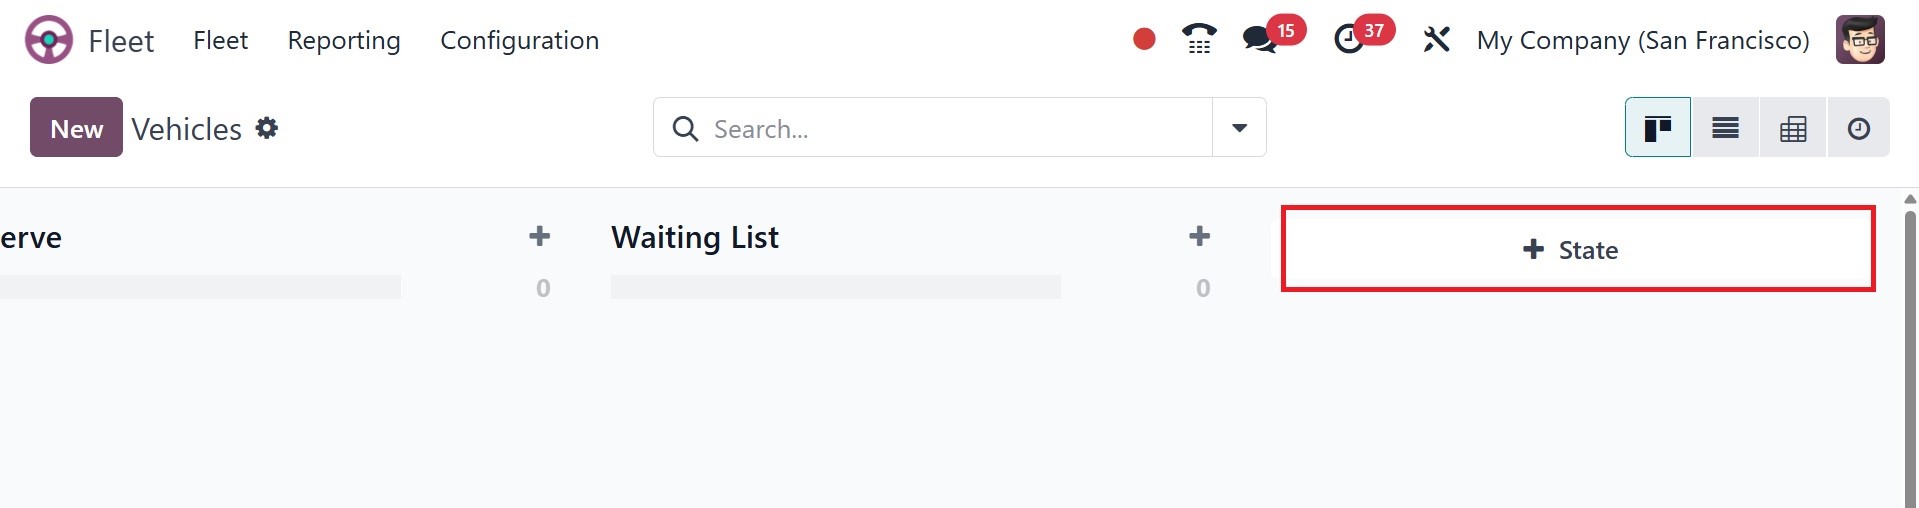Click the user avatar picture

[x=1860, y=40]
